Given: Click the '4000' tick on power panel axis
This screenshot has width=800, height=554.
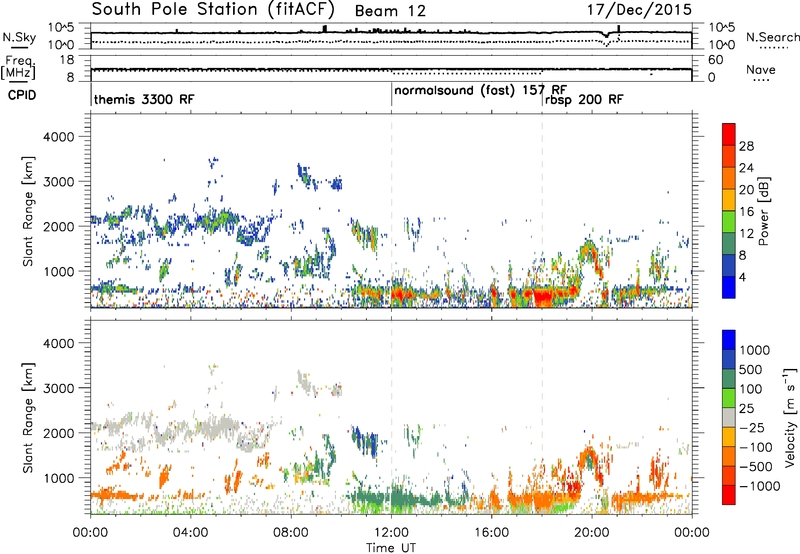Looking at the screenshot, I should click(58, 137).
